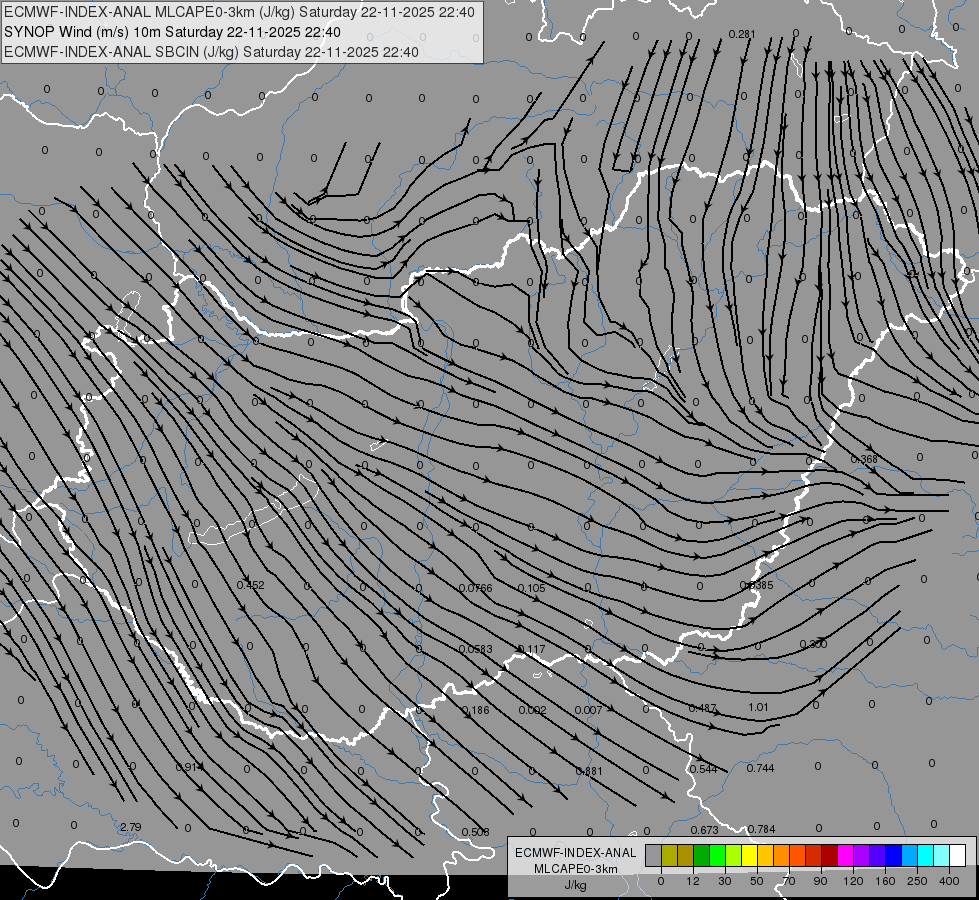Select the cyan legend swatch above 250-400
This screenshot has height=900, width=979.
pos(927,855)
